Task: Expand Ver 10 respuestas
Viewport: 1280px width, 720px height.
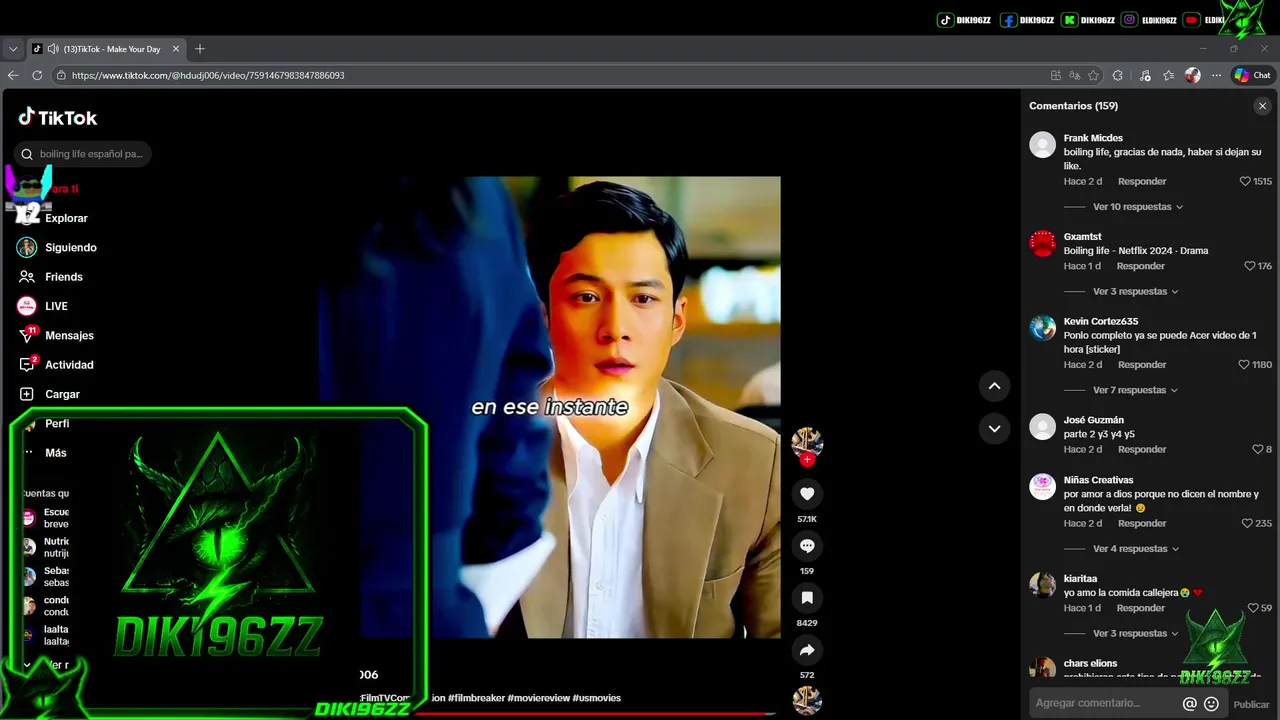Action: [1138, 207]
